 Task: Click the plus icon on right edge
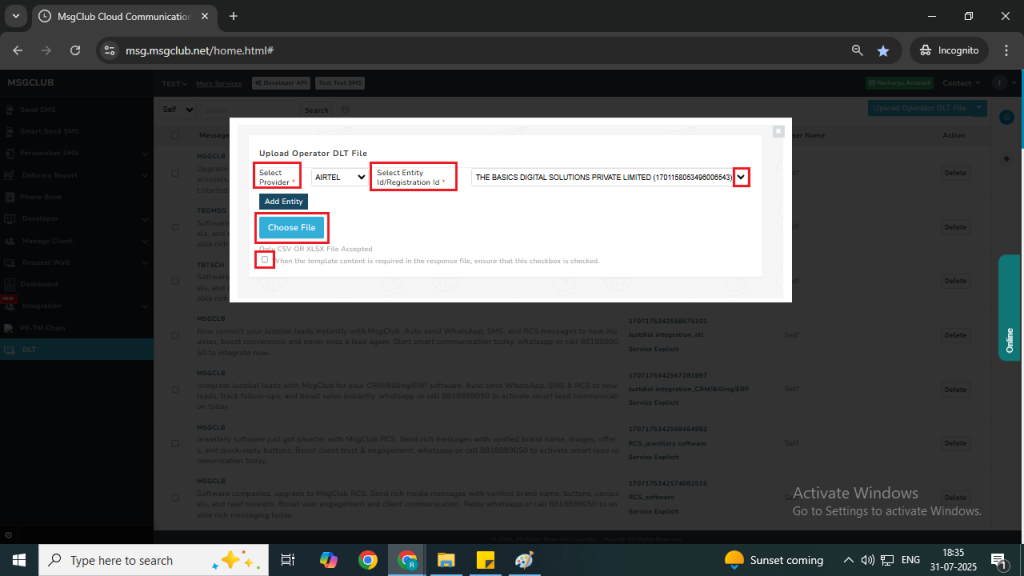(1006, 159)
